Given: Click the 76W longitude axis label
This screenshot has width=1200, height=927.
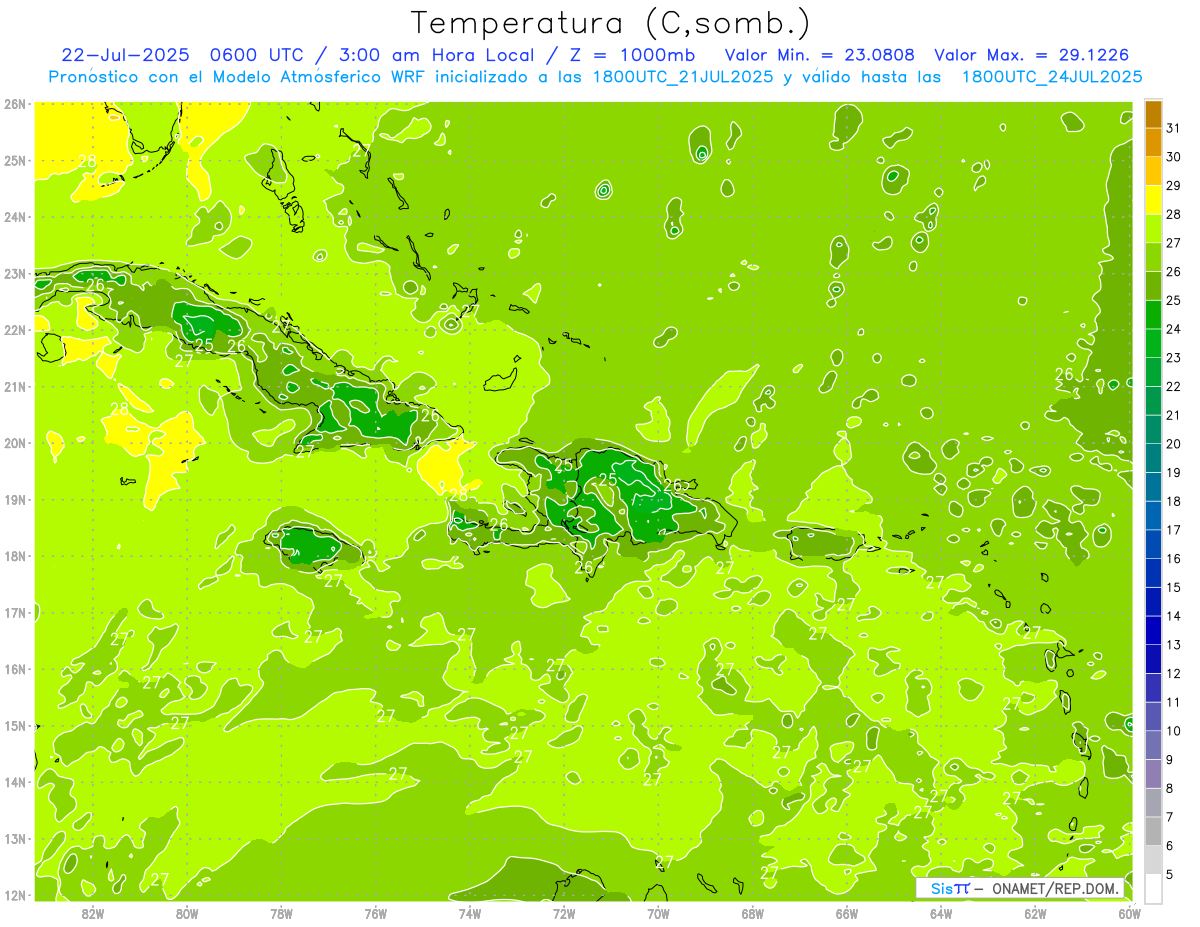Looking at the screenshot, I should pos(376,913).
